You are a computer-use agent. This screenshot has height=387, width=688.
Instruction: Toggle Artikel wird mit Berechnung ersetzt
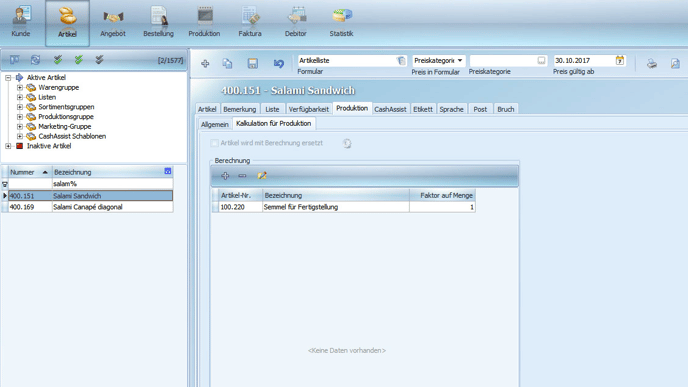coord(214,143)
